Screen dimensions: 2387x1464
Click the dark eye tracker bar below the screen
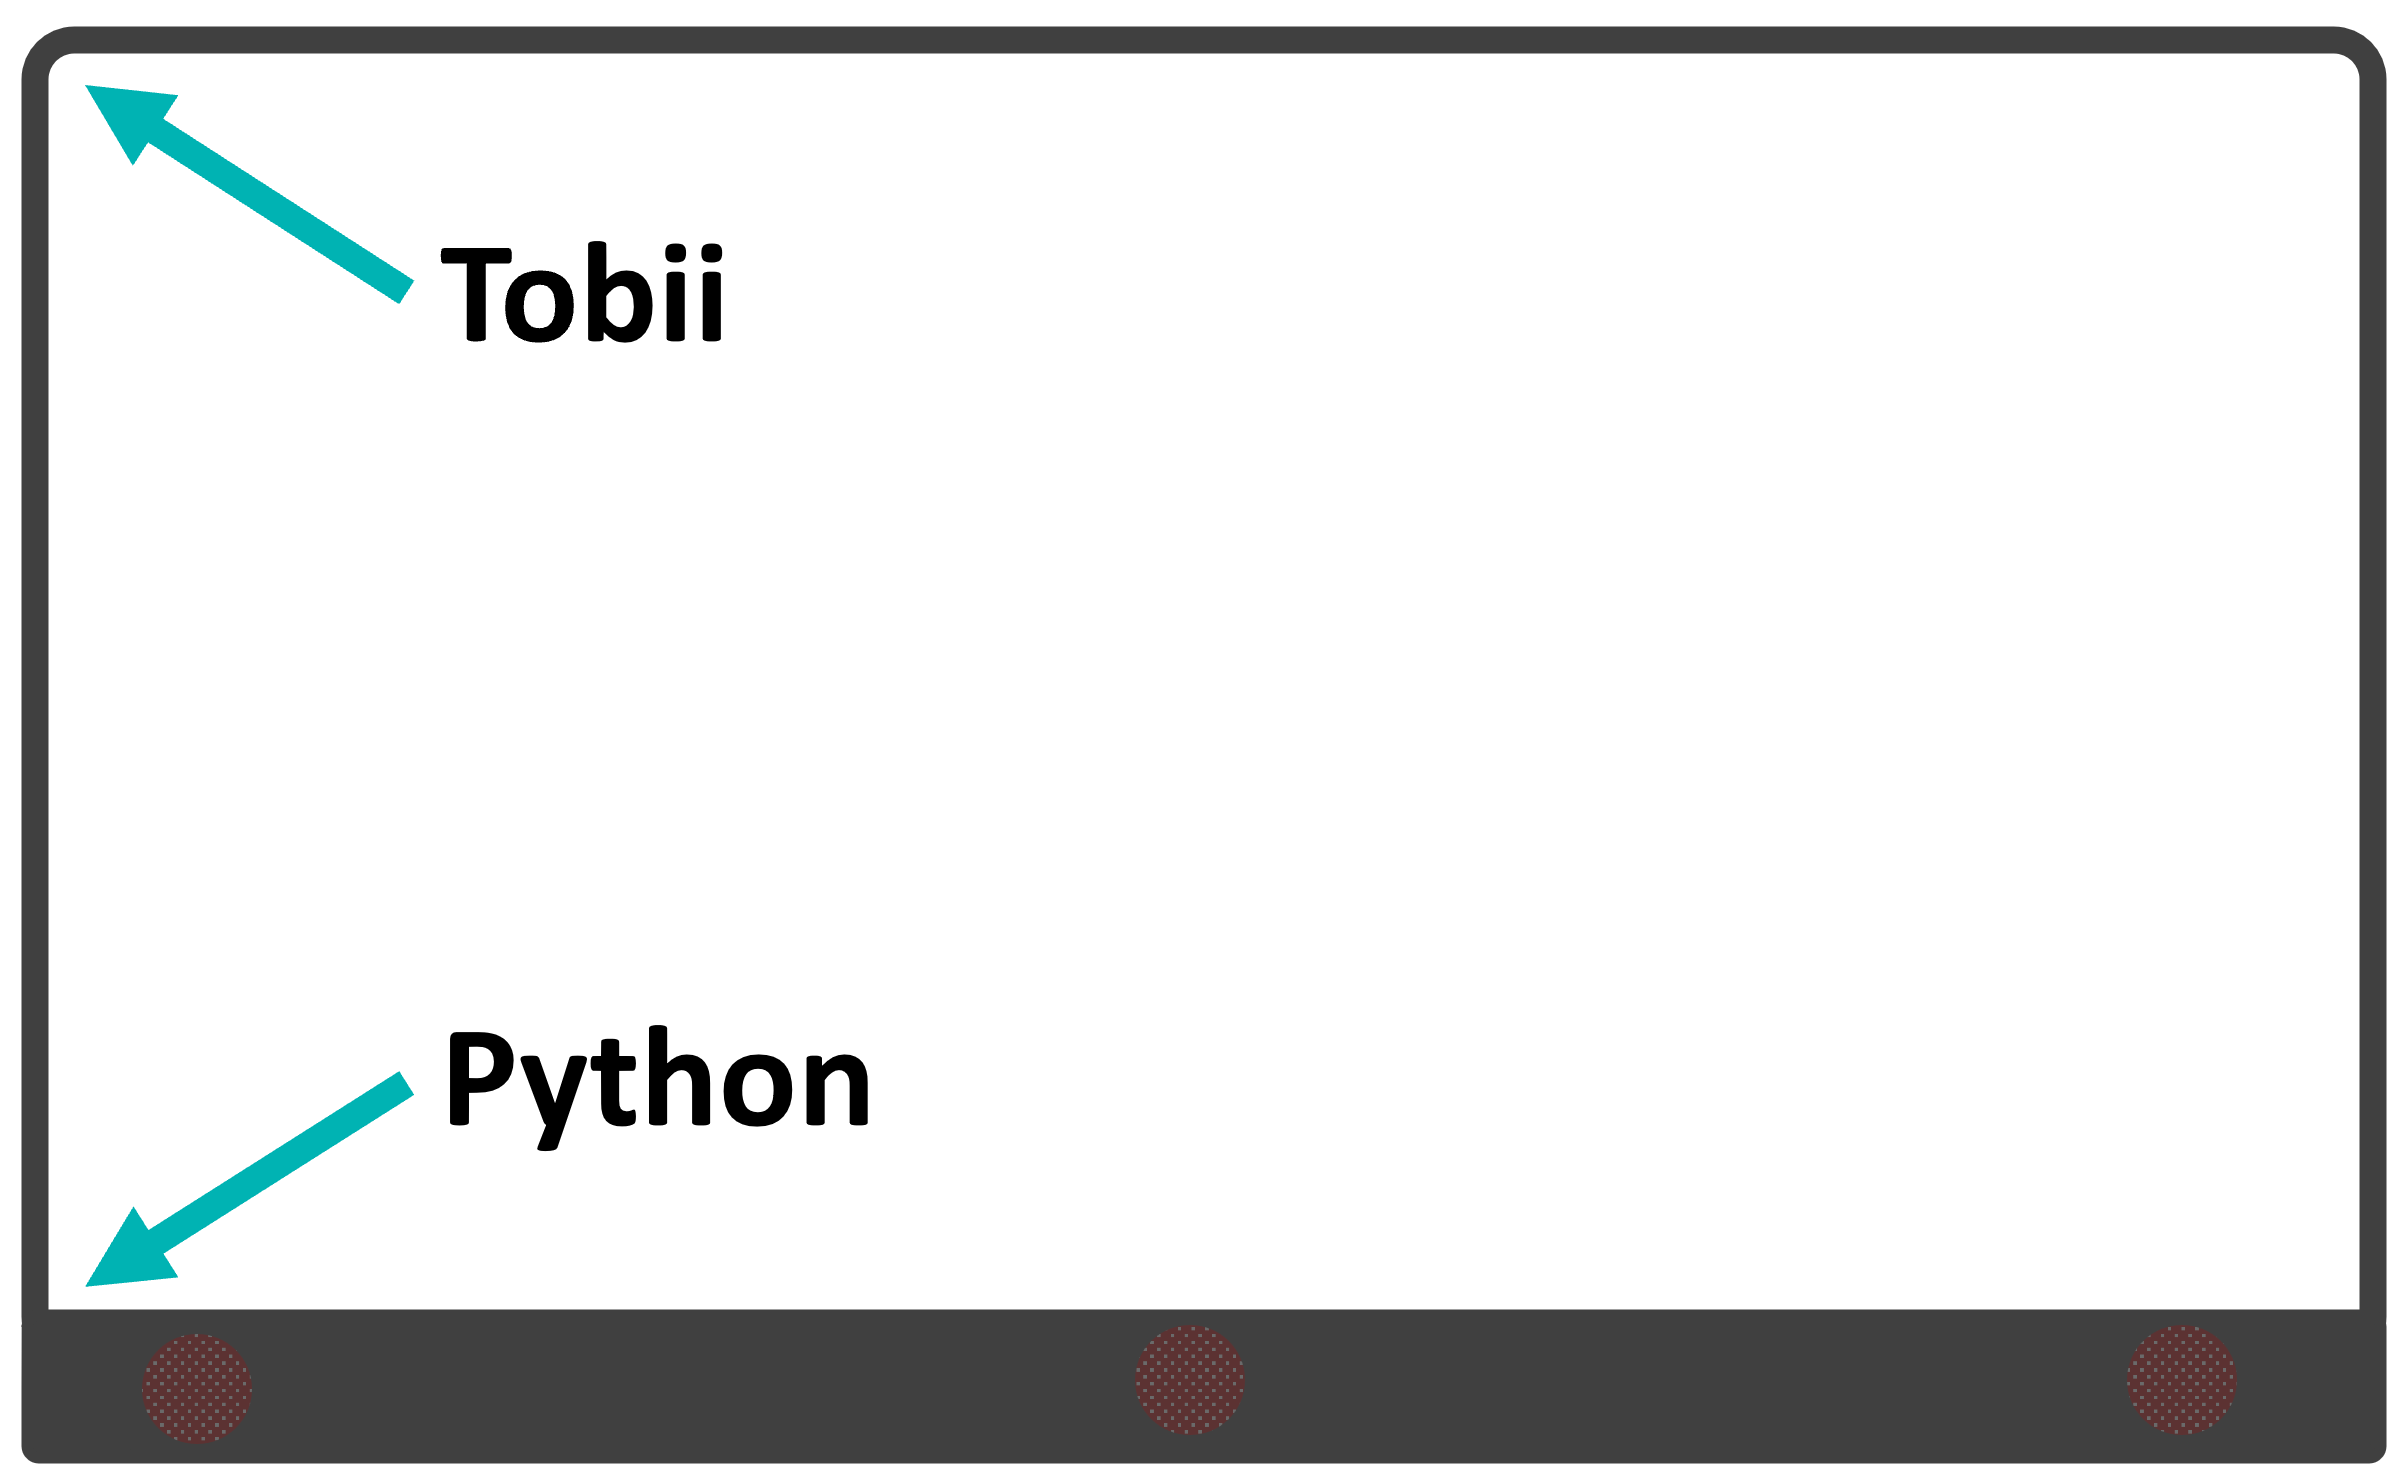1203,1386
